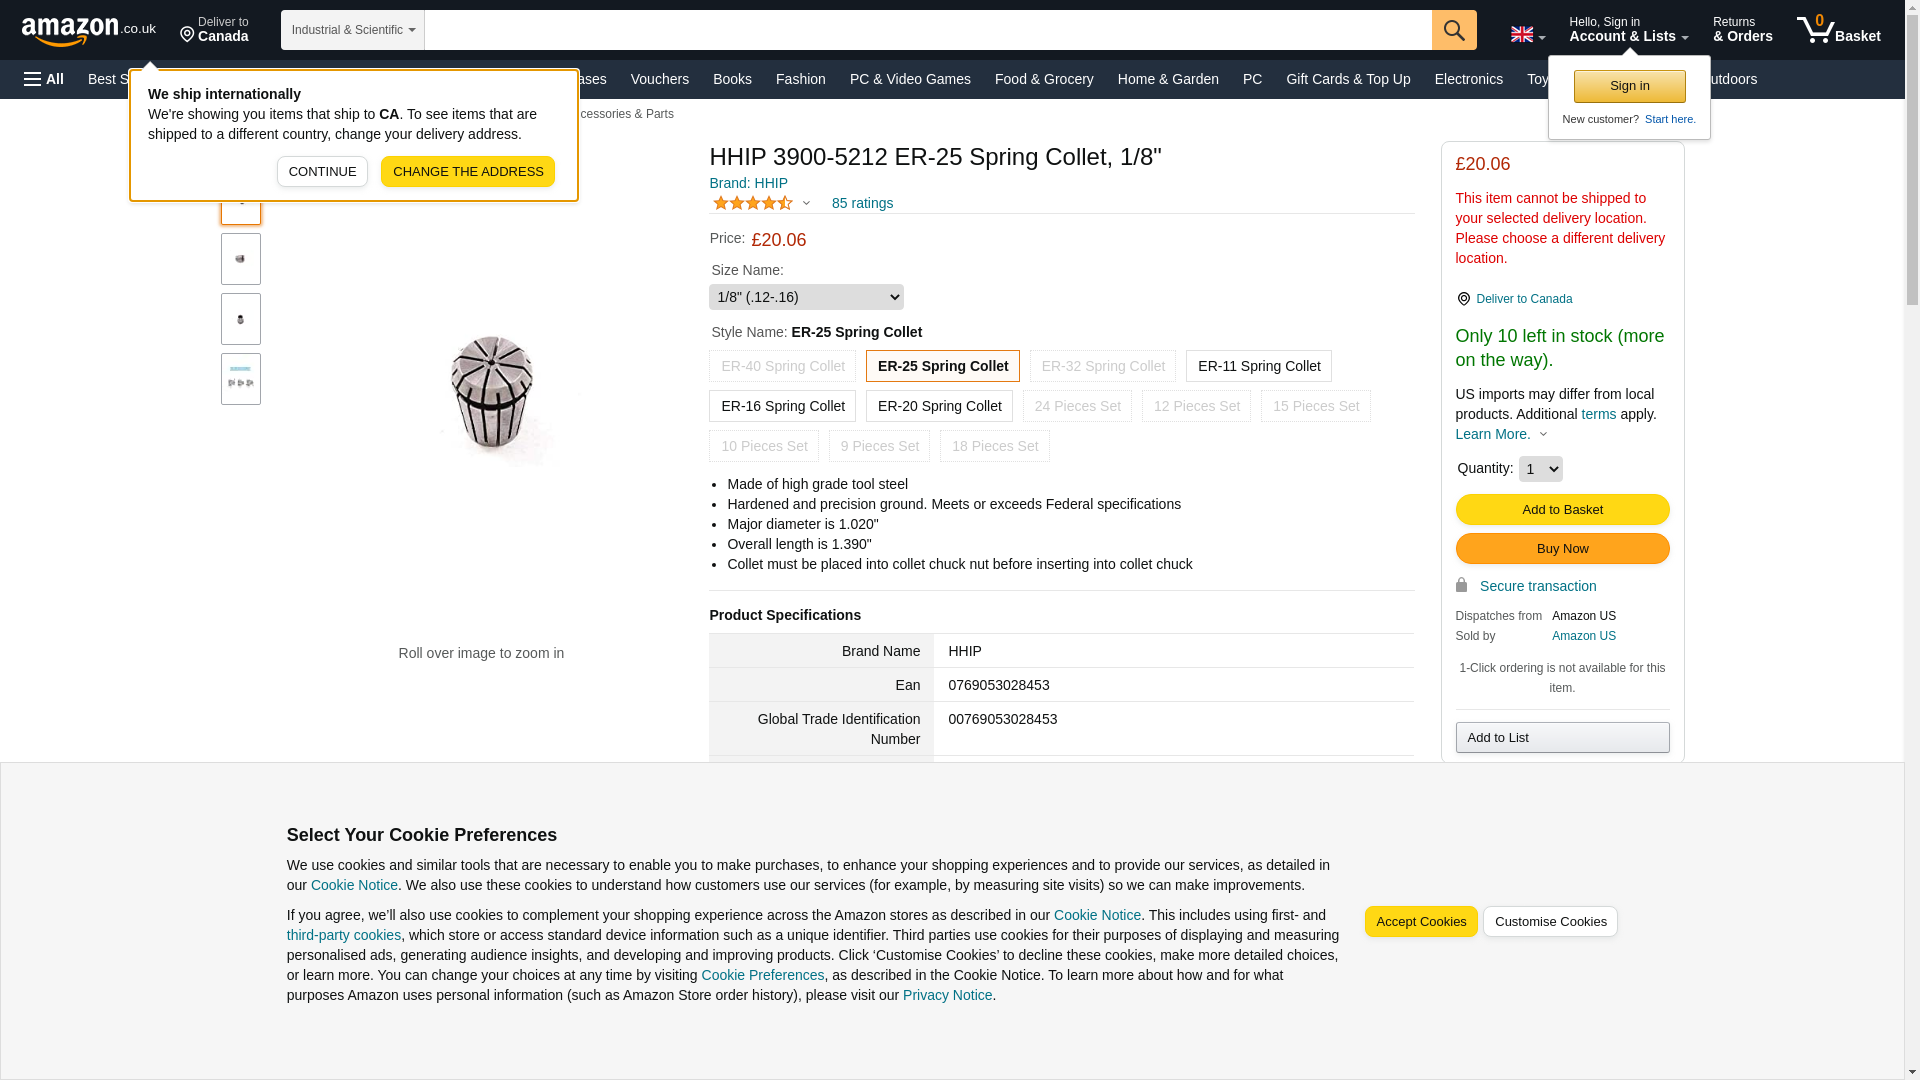Screen dimensions: 1920x1080
Task: Click the Accept Cookies button
Action: pyautogui.click(x=1420, y=922)
